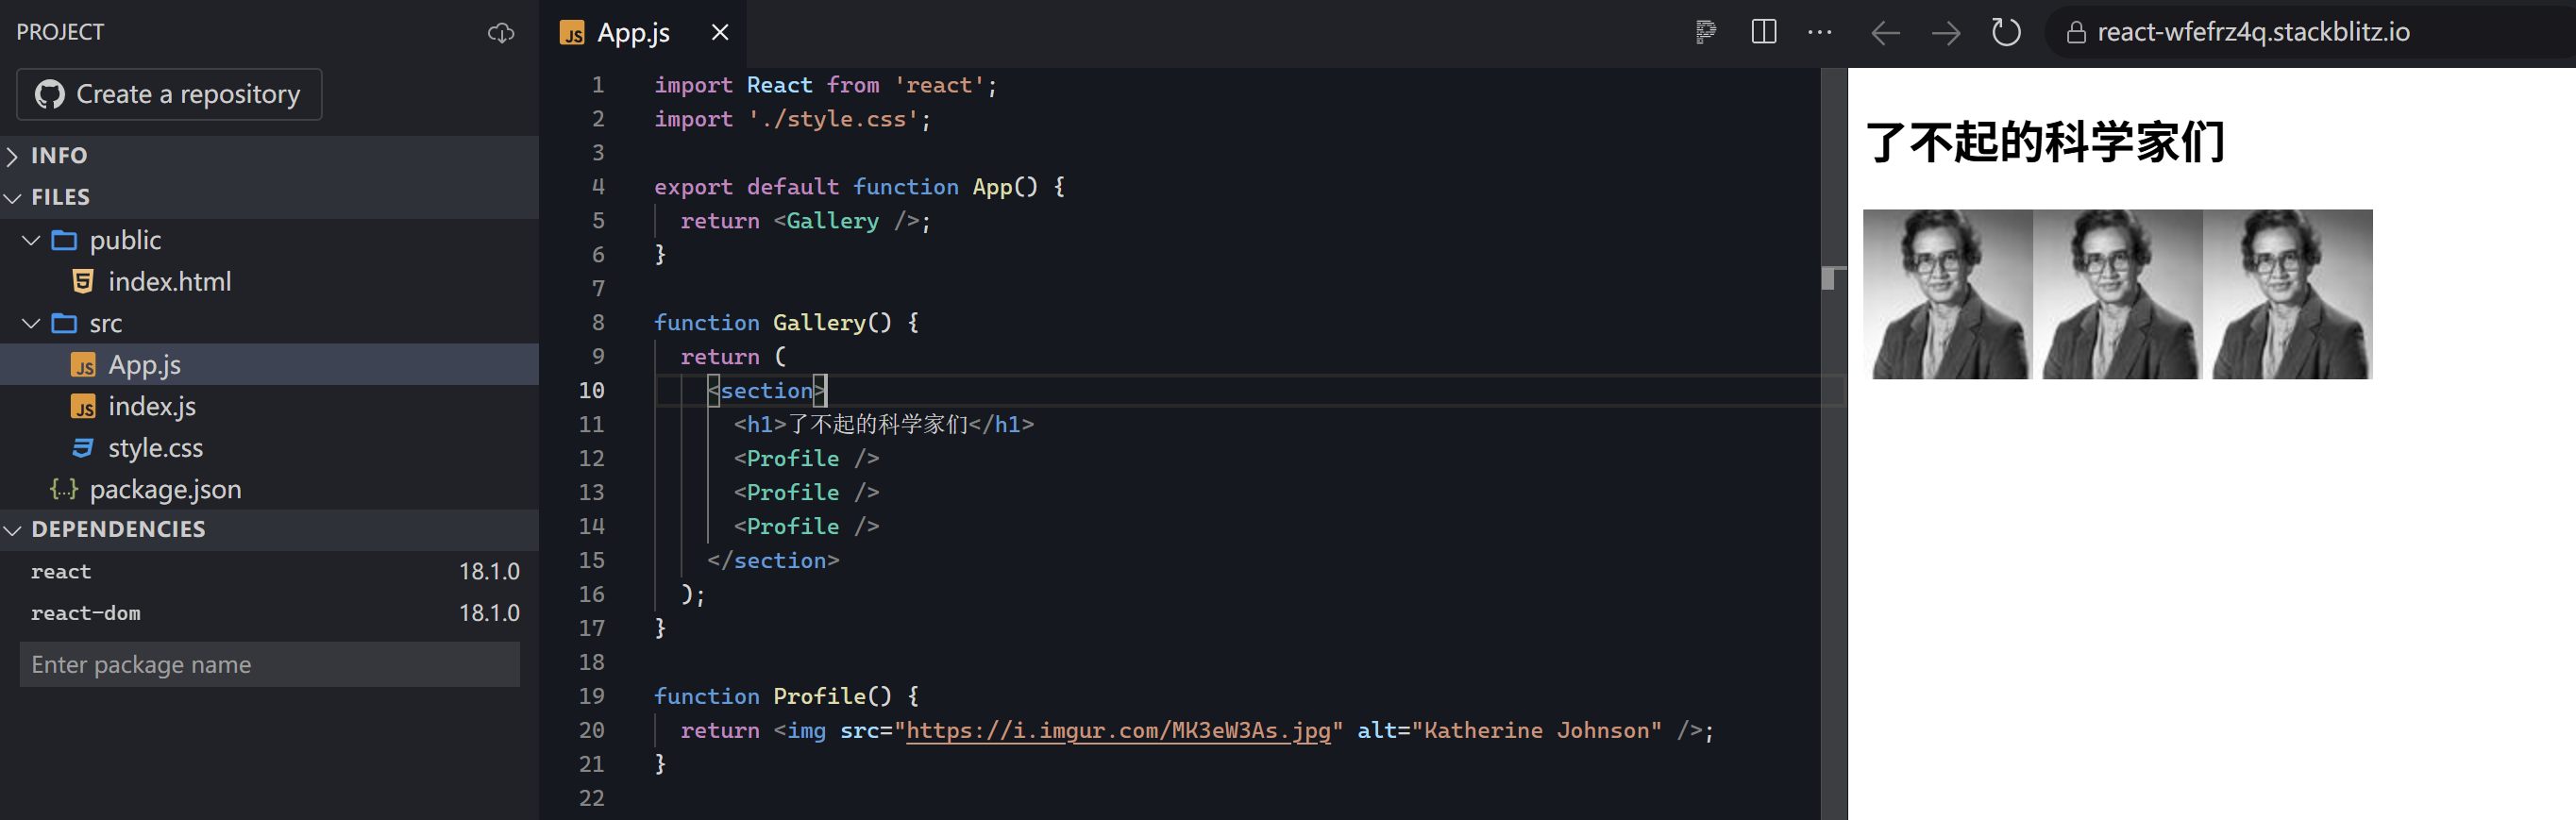2576x820 pixels.
Task: Go forward in the preview browser
Action: pos(1945,33)
